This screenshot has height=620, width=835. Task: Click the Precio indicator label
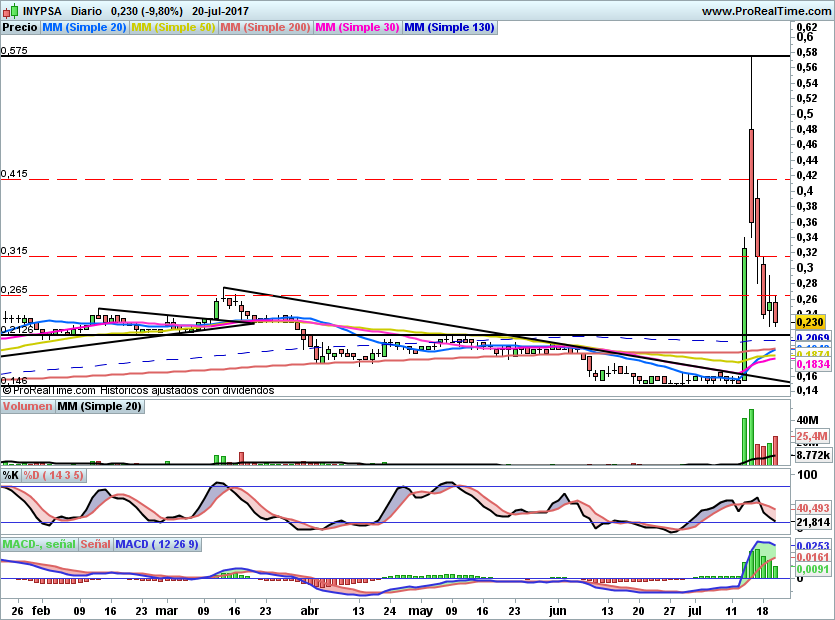tap(19, 27)
